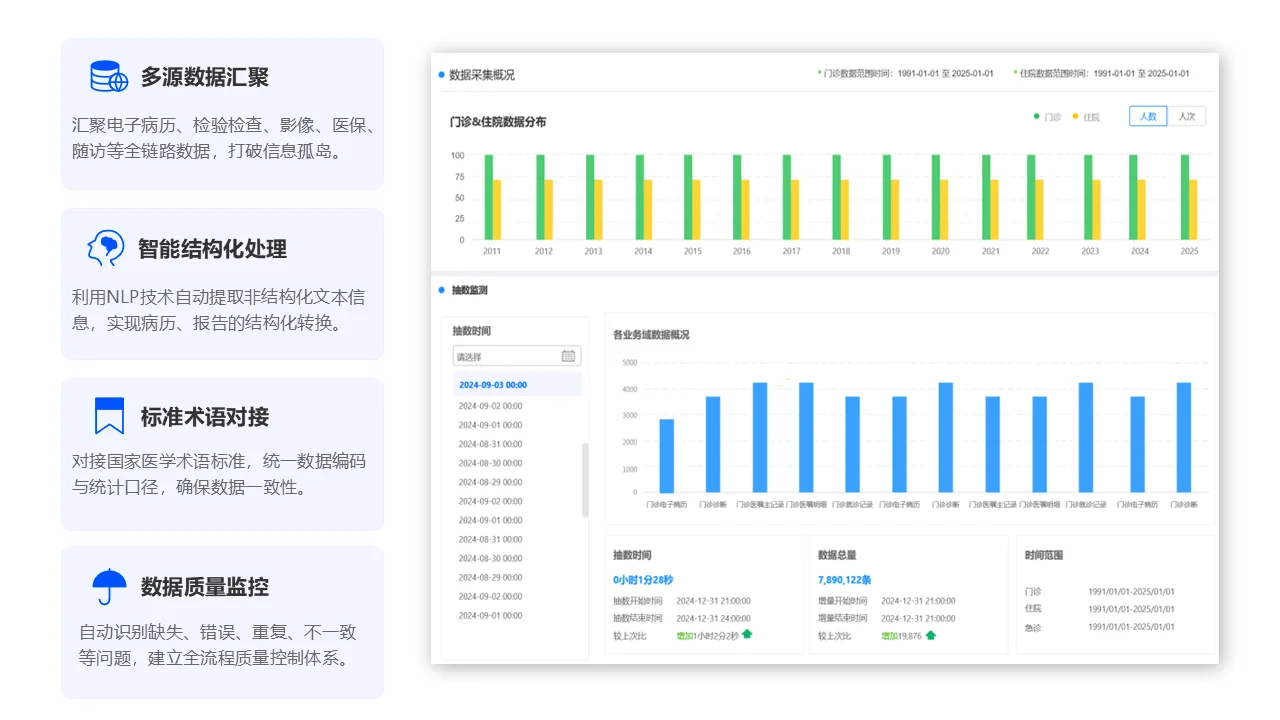This screenshot has width=1280, height=720.
Task: Click the 抽数结束时间 label
Action: pos(638,618)
